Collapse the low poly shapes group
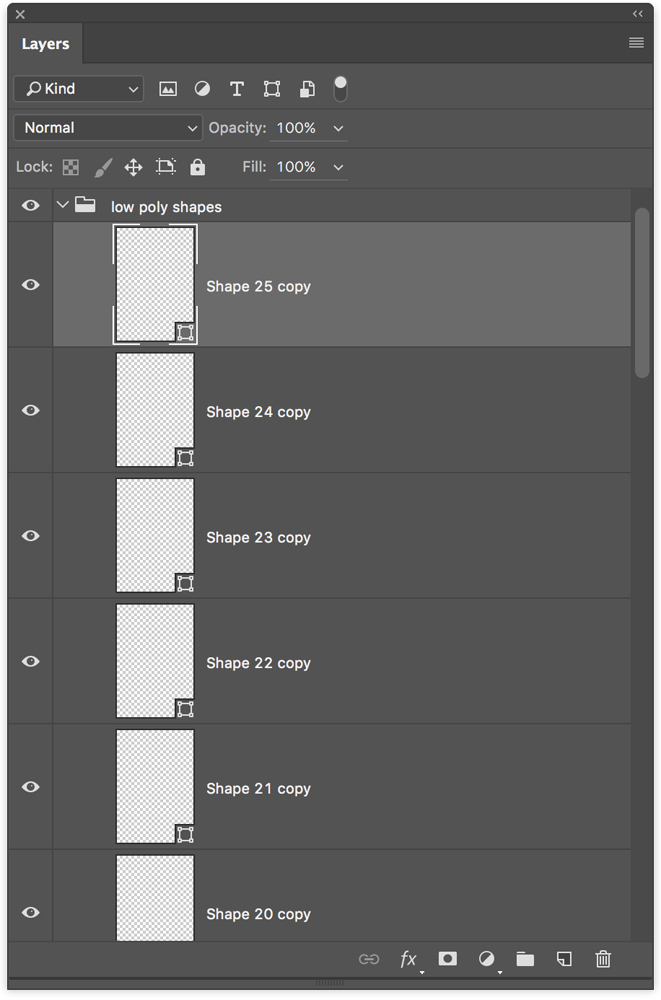Screen dimensions: 661x1000 pos(62,205)
